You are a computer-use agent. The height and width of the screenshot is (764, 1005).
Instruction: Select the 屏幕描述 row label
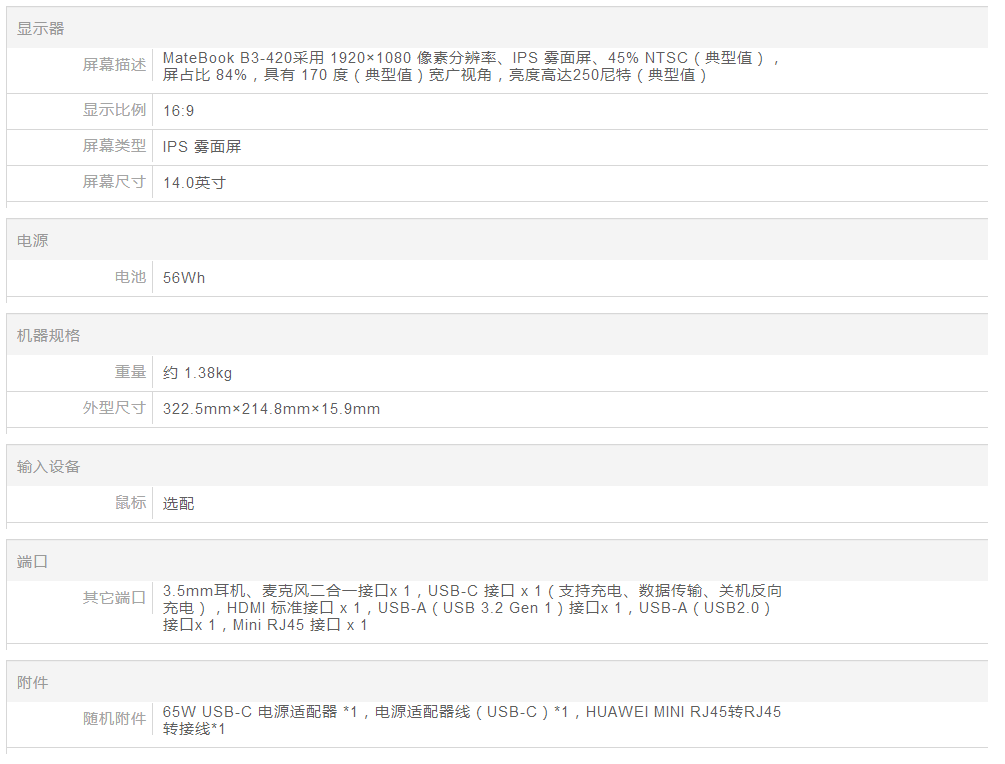(x=114, y=65)
